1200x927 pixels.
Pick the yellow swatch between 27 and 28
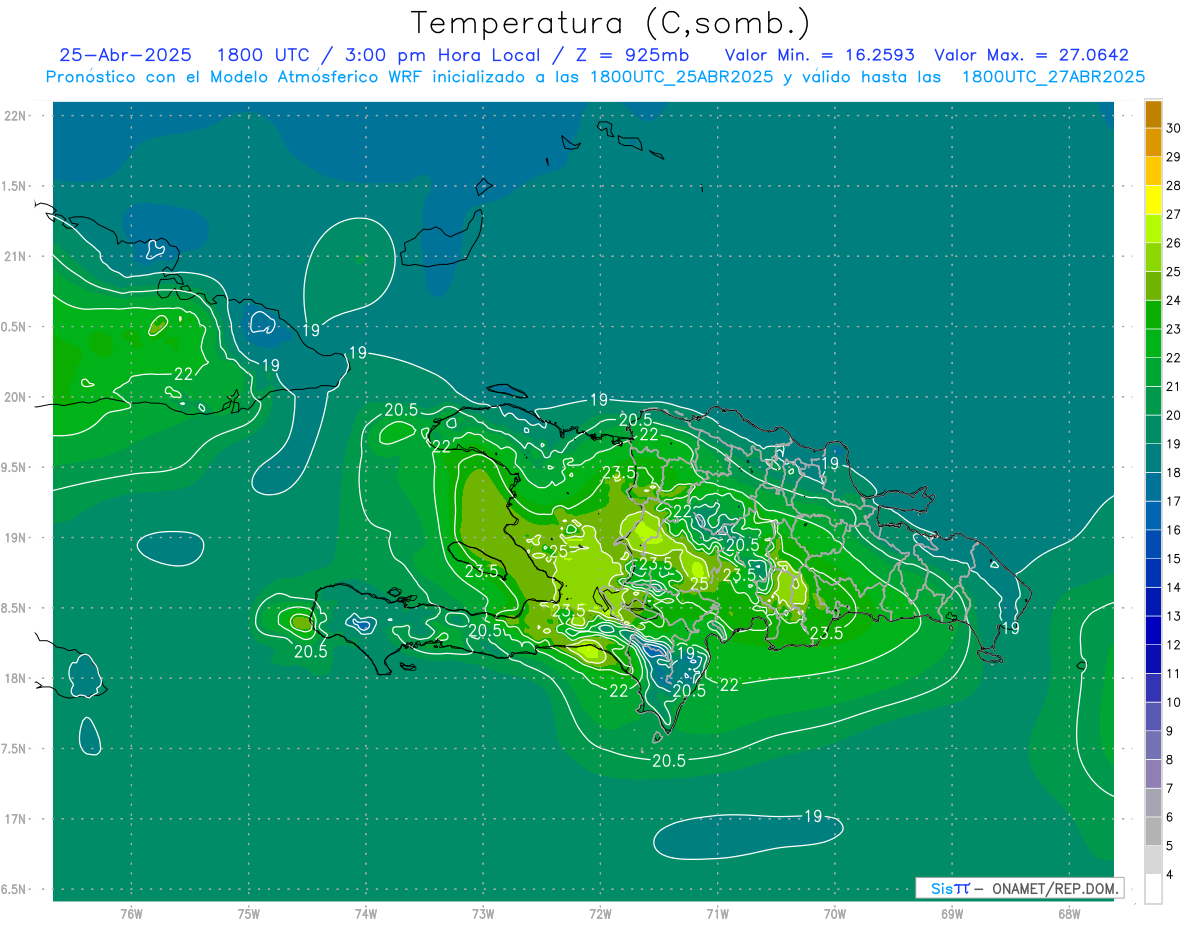click(1153, 200)
